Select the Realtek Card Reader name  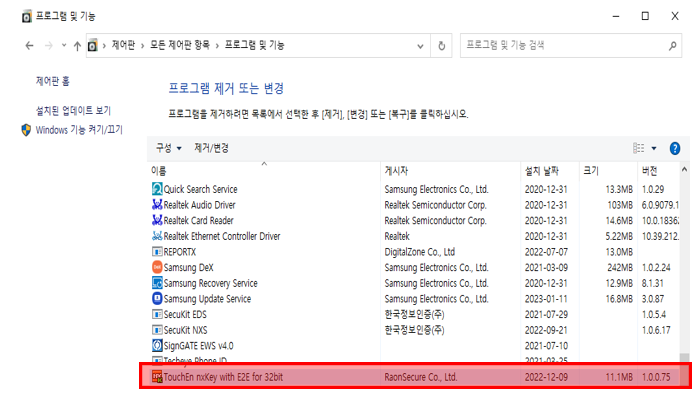[198, 220]
